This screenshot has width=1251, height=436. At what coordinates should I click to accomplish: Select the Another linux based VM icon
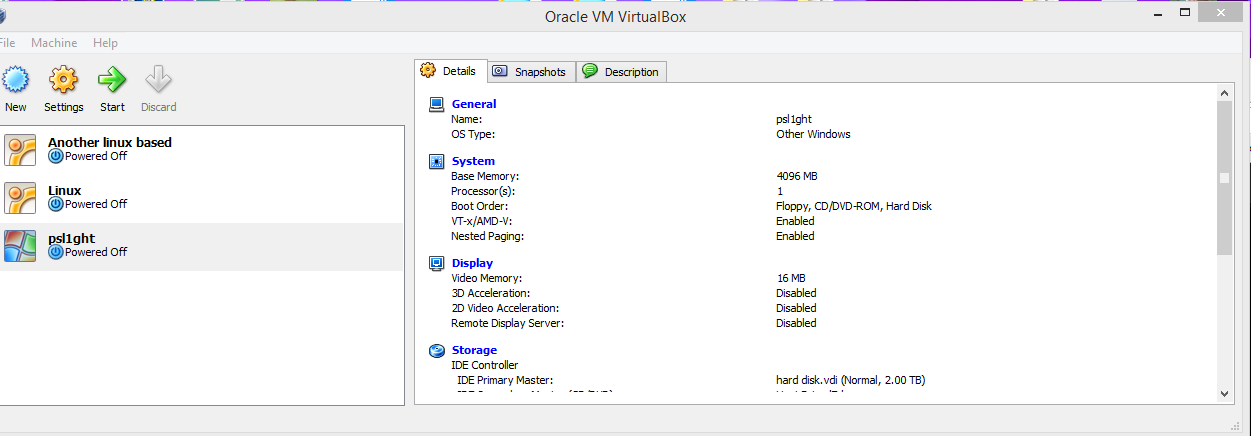coord(20,150)
